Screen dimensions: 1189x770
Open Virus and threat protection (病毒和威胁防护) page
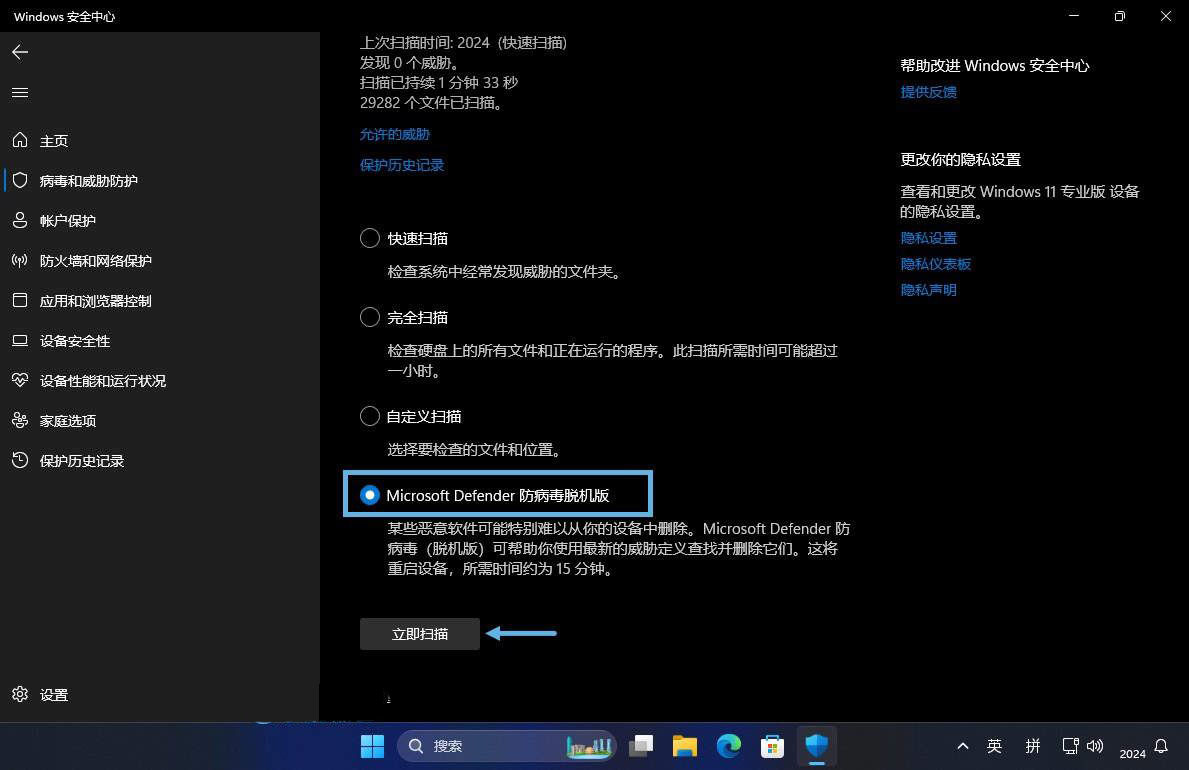[88, 181]
